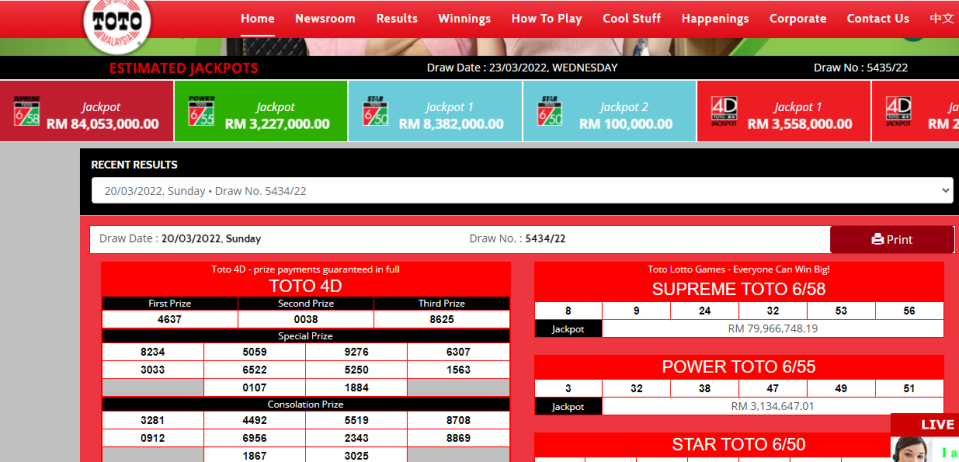Click Power Toto jackpot RM 3,134,647.01
Image resolution: width=959 pixels, height=462 pixels.
tap(773, 406)
